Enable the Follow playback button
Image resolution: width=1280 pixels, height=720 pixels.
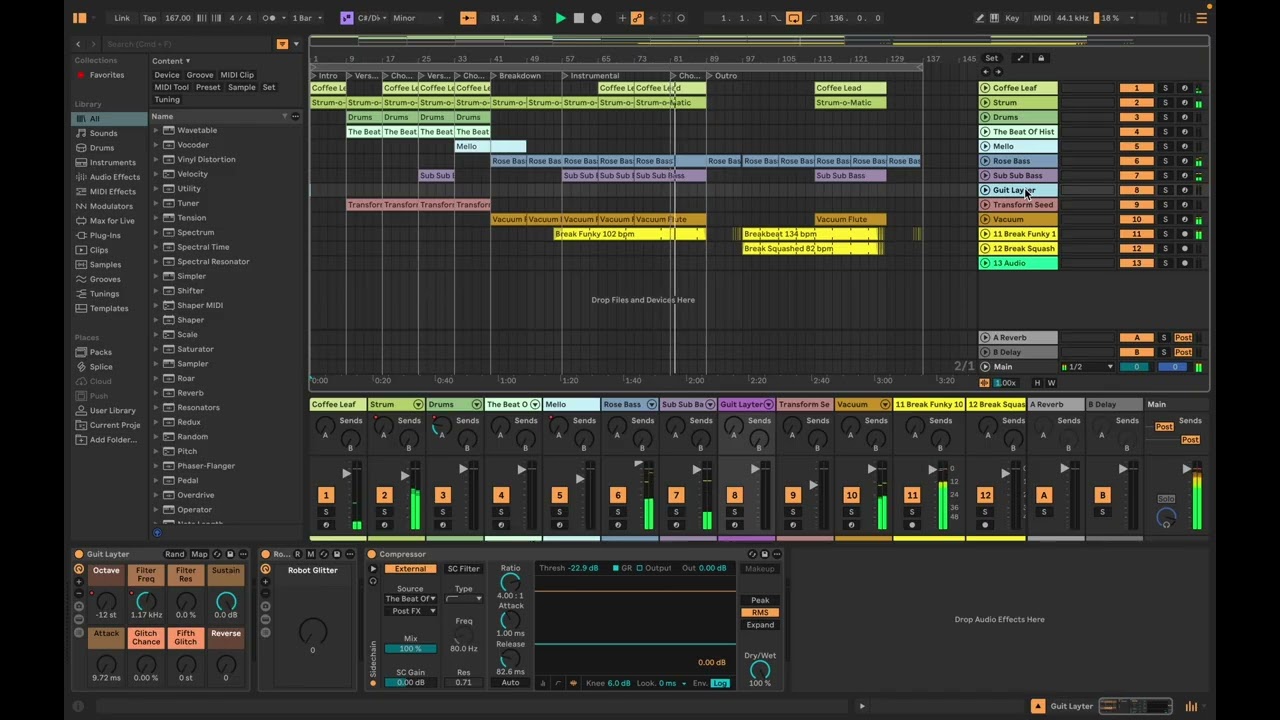tap(467, 18)
